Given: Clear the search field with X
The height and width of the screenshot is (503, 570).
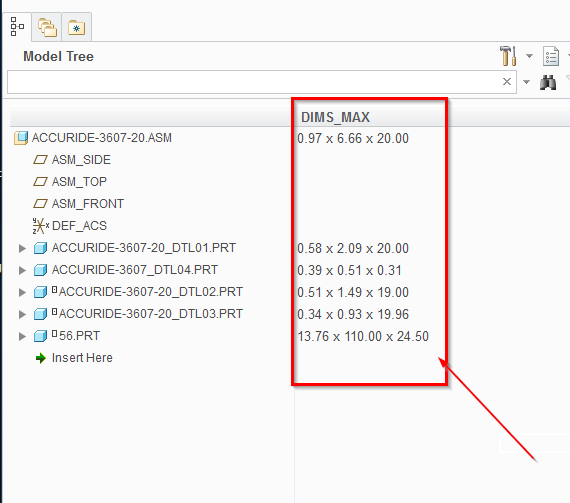Looking at the screenshot, I should coord(507,82).
